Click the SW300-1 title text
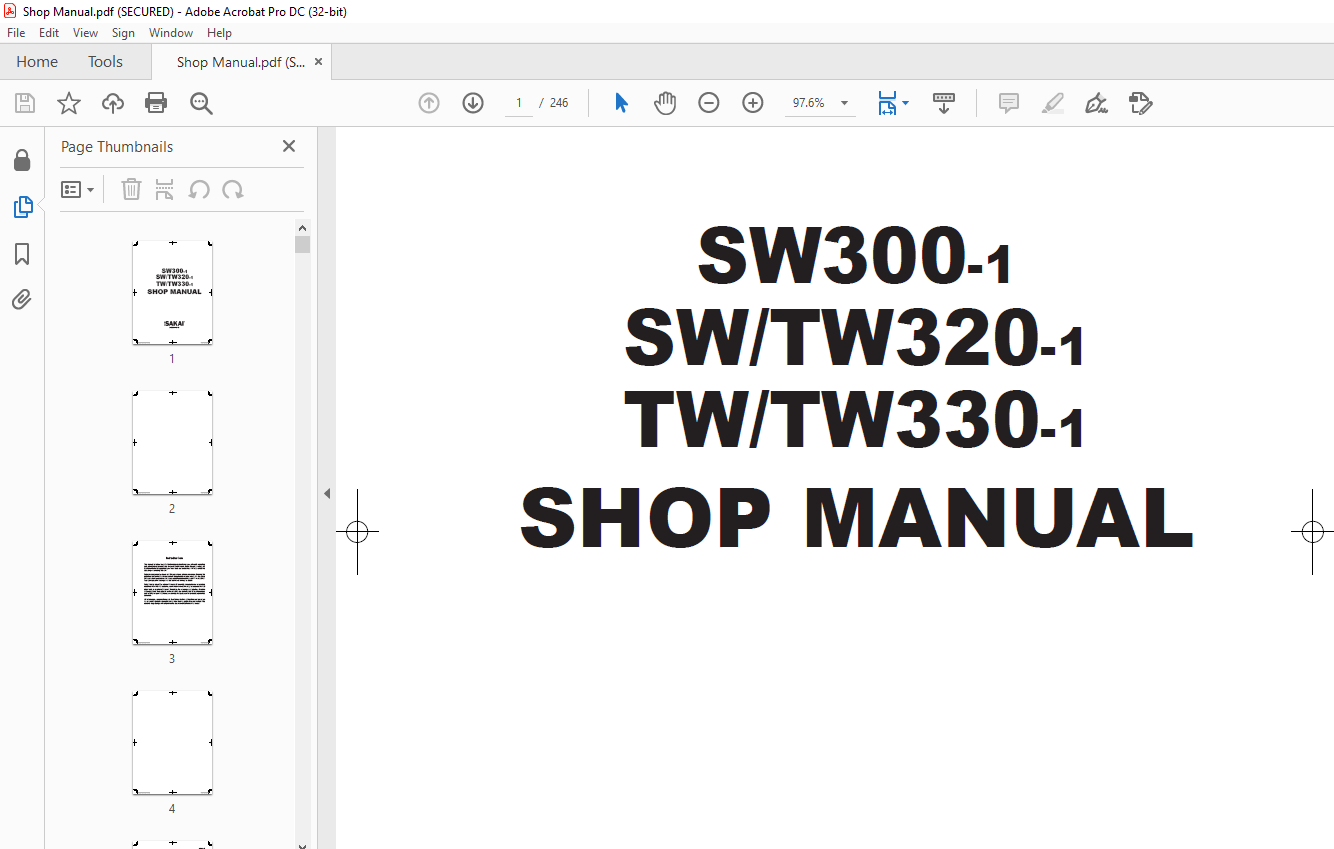1334x849 pixels. pos(855,257)
